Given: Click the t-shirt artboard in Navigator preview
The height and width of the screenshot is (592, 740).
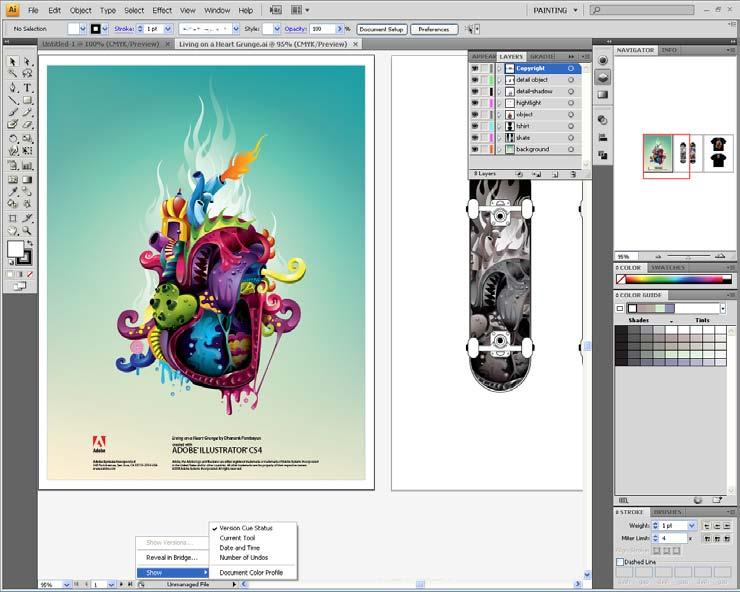Looking at the screenshot, I should click(718, 152).
